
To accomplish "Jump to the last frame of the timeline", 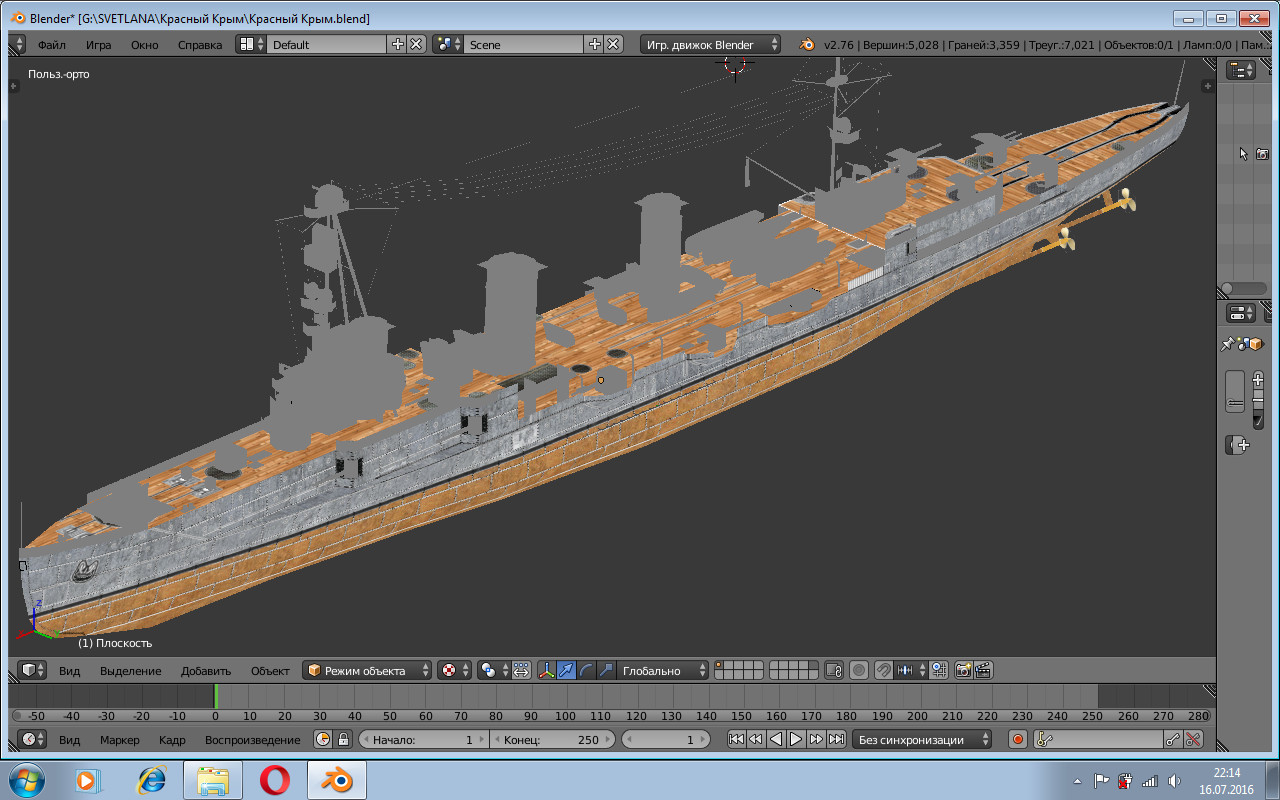I will [x=836, y=739].
